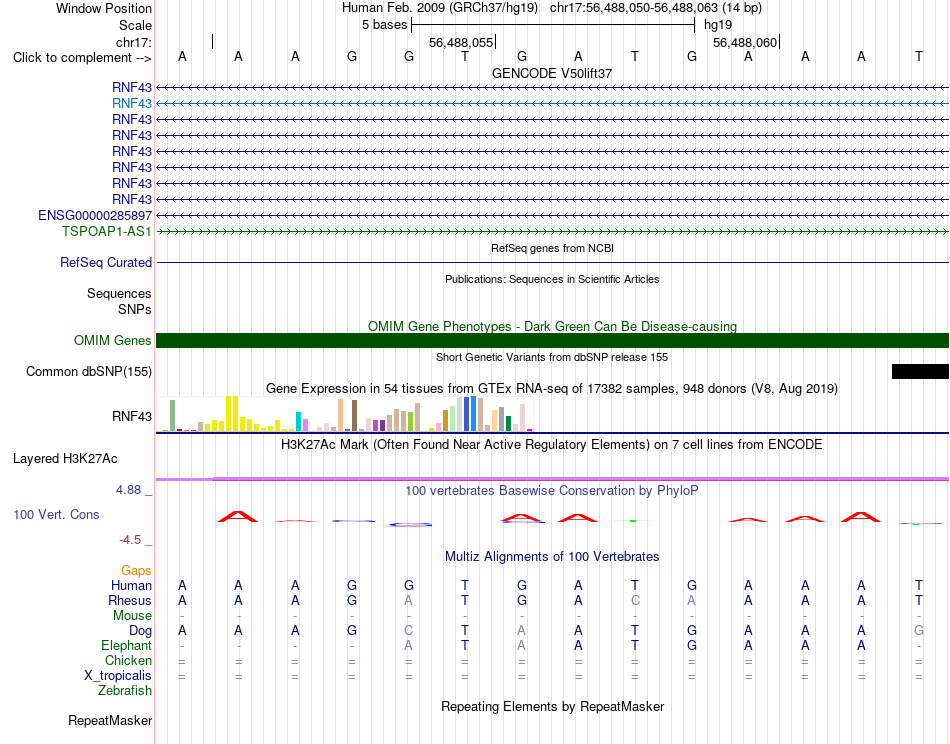Open 'Publications: Sequences in Scientific Articles' title
Viewport: 950px width, 744px height.
tap(552, 279)
